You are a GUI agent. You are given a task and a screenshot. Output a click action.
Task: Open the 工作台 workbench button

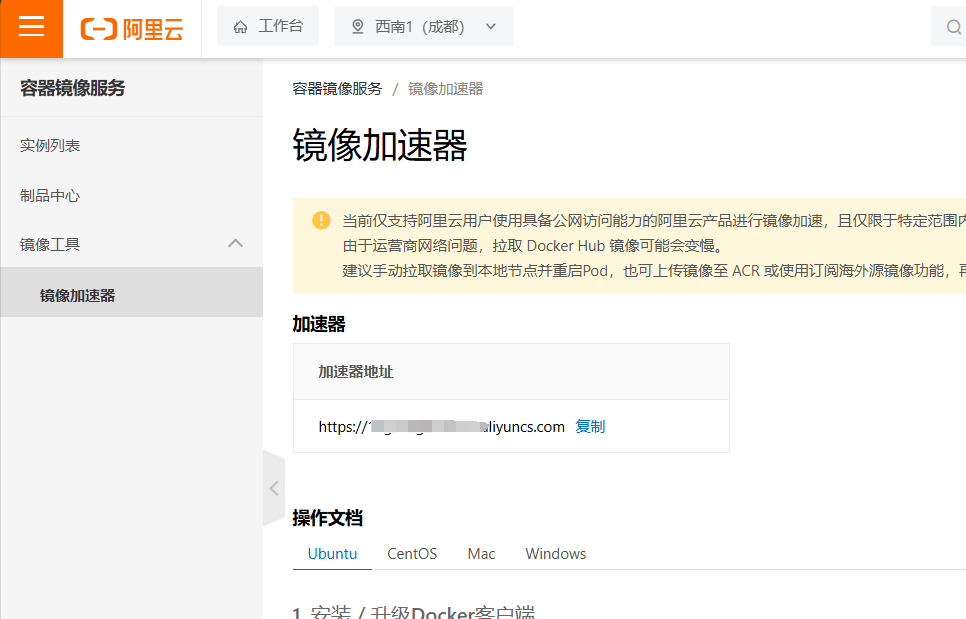click(268, 26)
